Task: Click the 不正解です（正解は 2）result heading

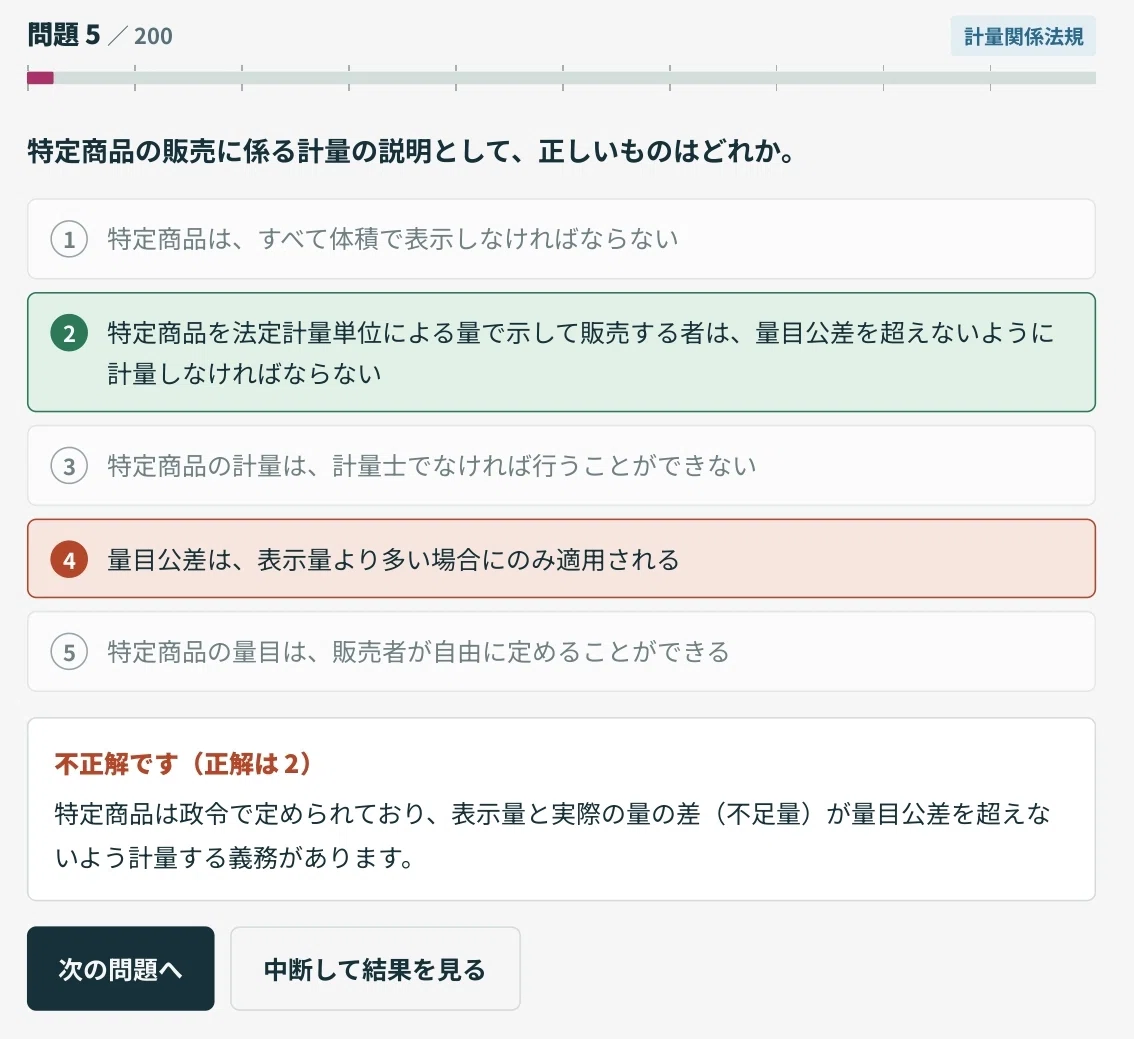Action: coord(183,764)
